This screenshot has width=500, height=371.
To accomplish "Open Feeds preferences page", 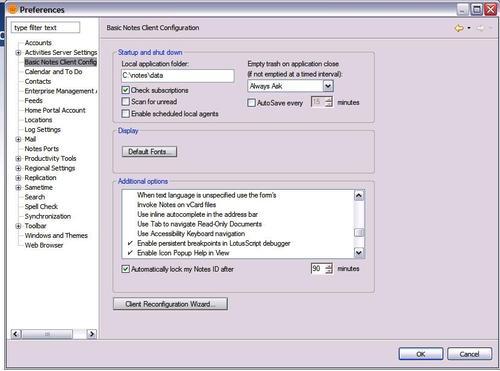I will pos(33,101).
